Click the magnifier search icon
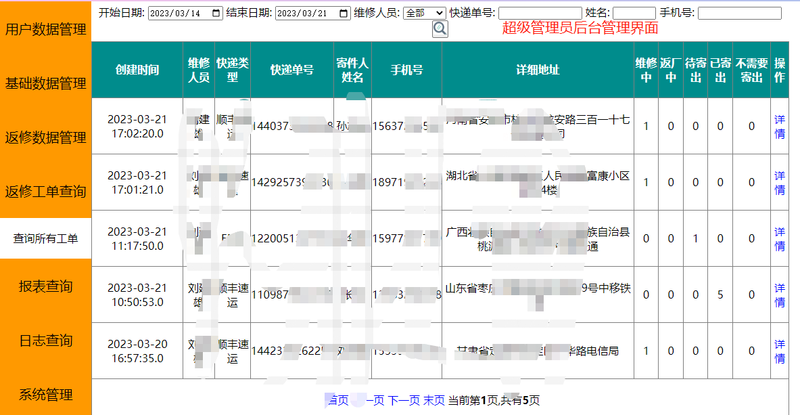Screen dimensions: 800x415 pyautogui.click(x=440, y=29)
